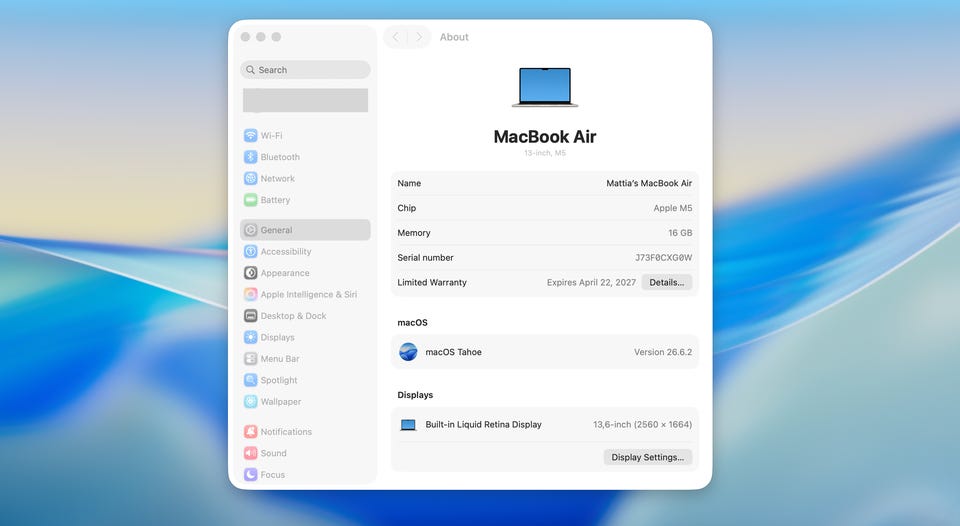Image resolution: width=960 pixels, height=526 pixels.
Task: Select the Battery icon in sidebar
Action: 250,200
